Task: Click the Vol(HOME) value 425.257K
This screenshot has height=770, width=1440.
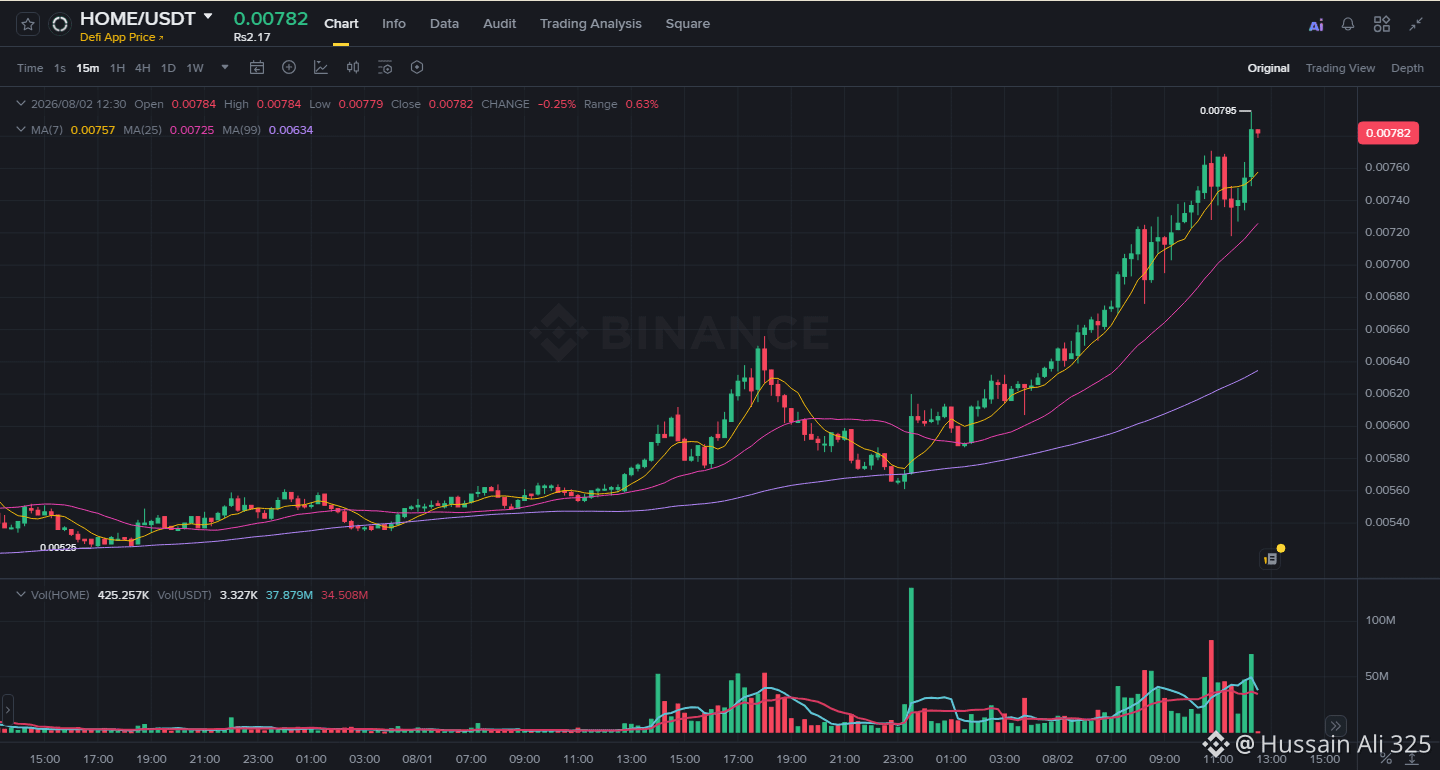Action: [123, 595]
